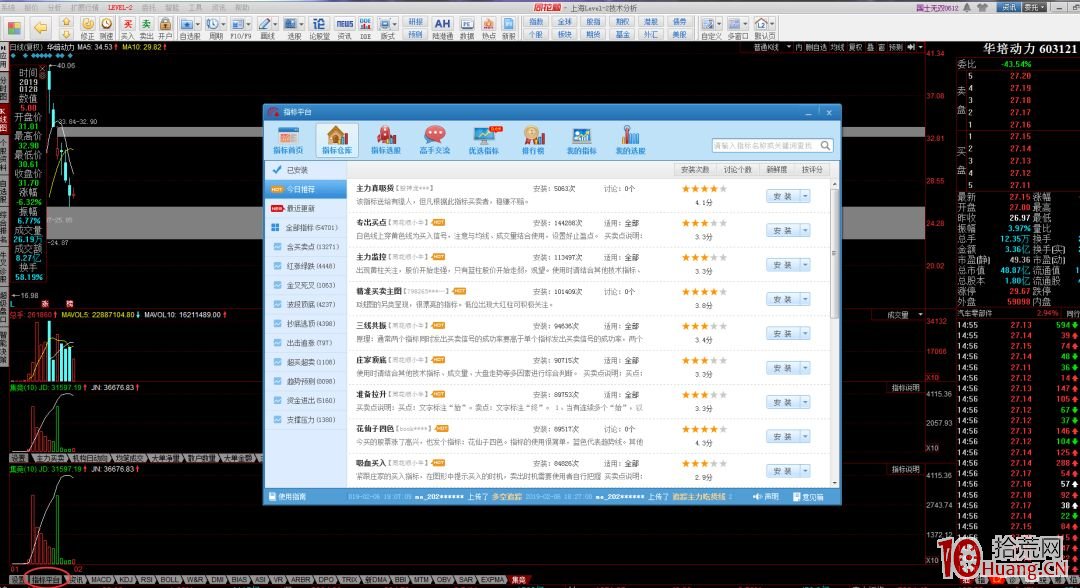The image size is (1080, 588).
Task: Sort the indicator list by 新鲜度
Action: pos(776,169)
